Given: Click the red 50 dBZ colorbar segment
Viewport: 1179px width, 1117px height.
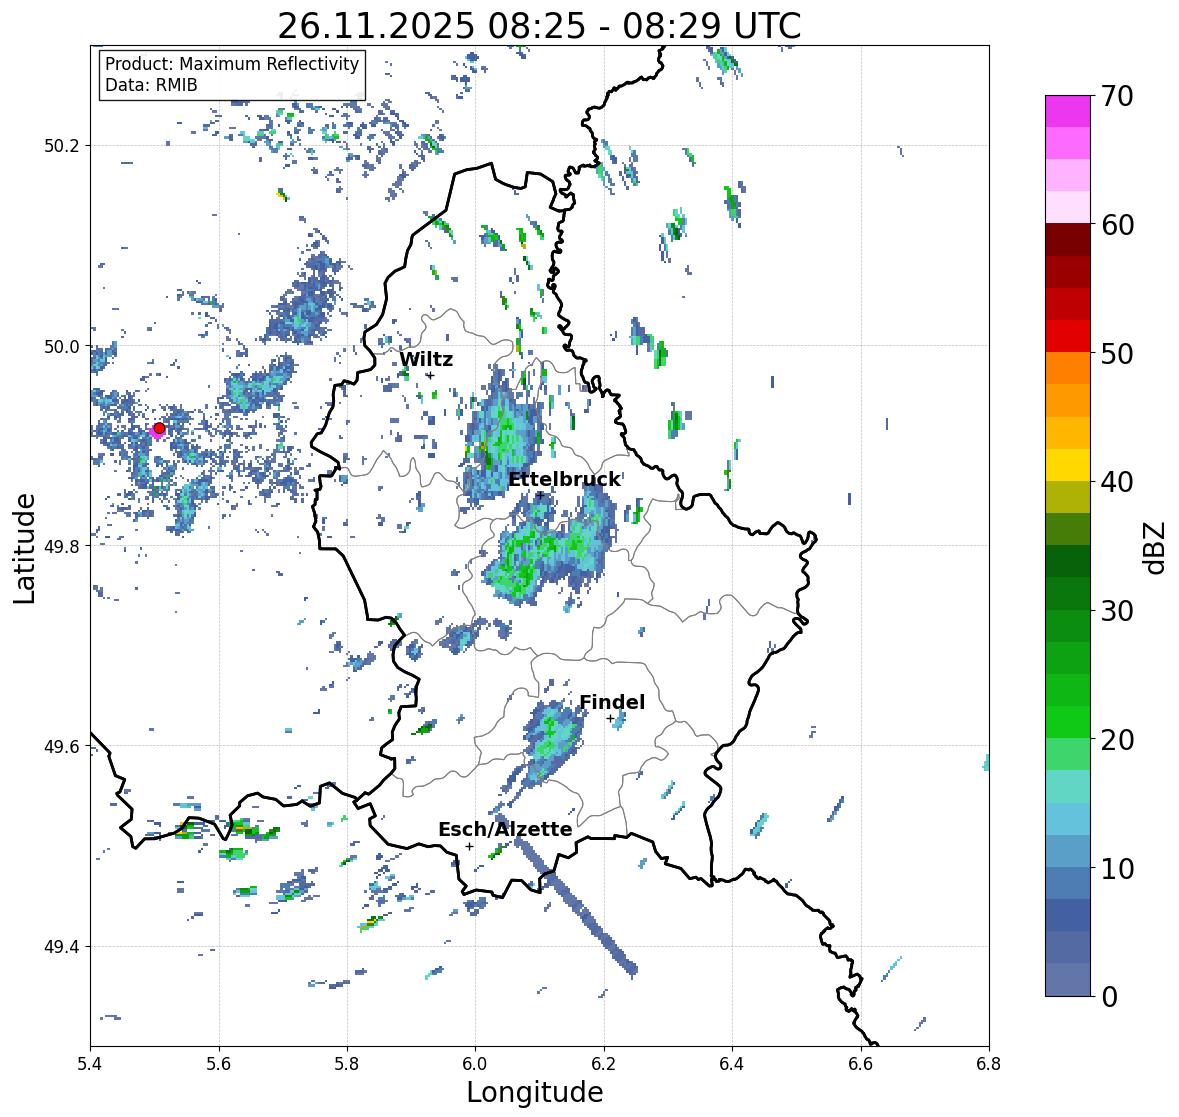Looking at the screenshot, I should pyautogui.click(x=1068, y=336).
